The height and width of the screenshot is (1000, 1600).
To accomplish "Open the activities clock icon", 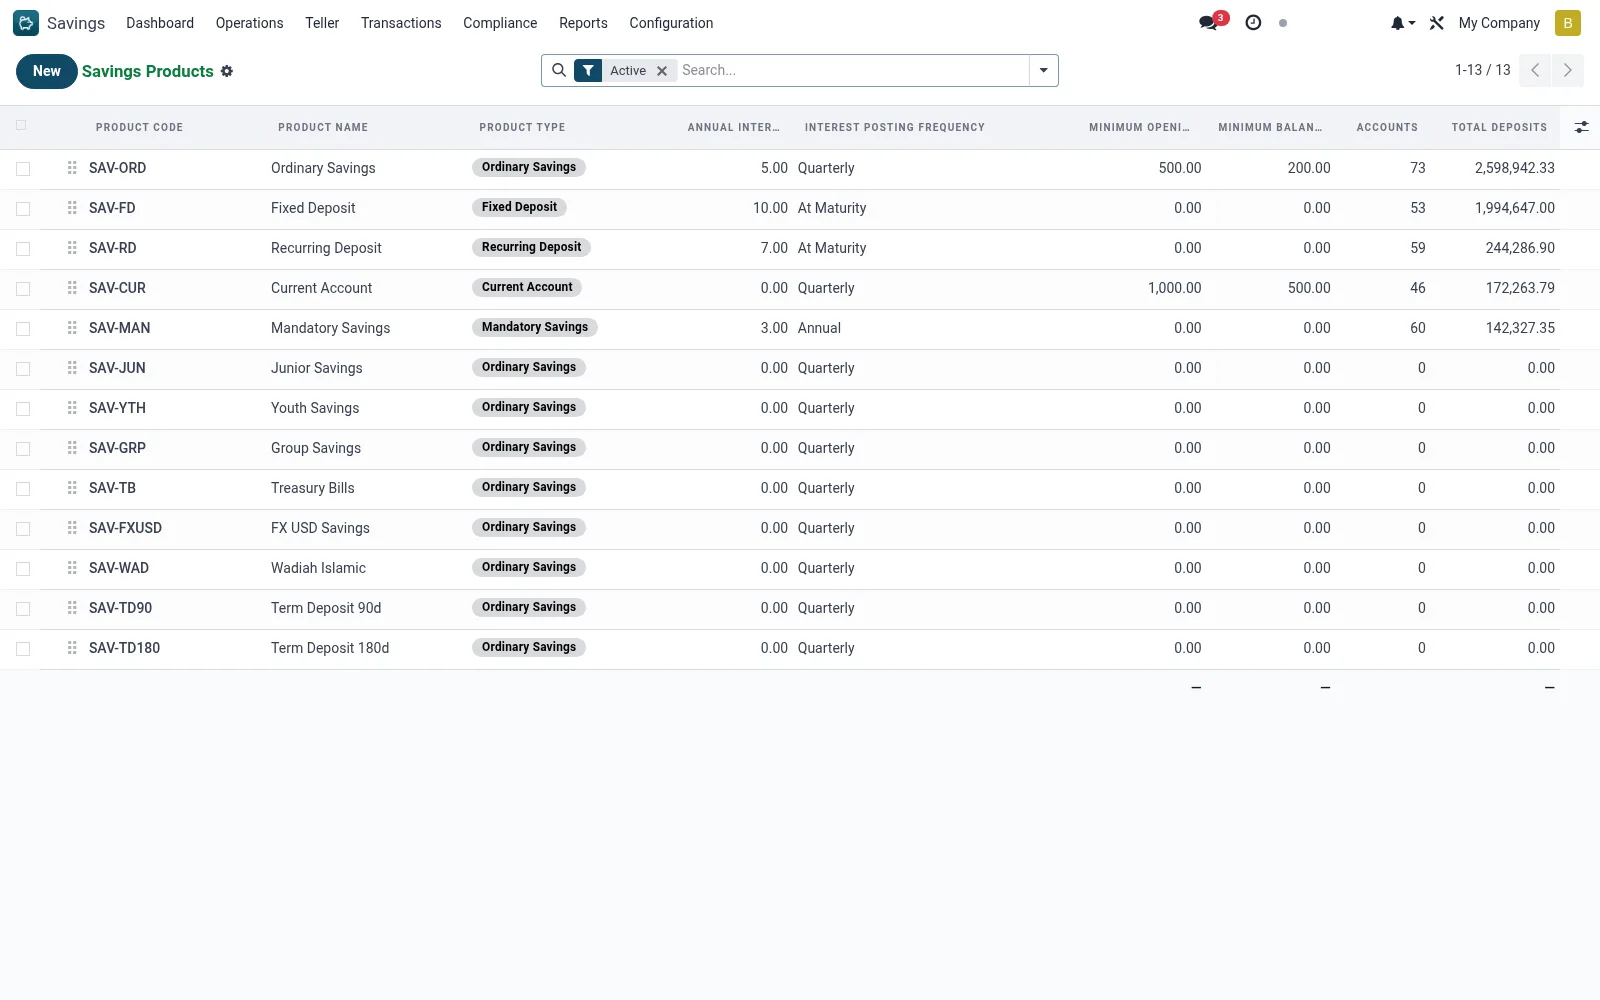I will click(1253, 23).
